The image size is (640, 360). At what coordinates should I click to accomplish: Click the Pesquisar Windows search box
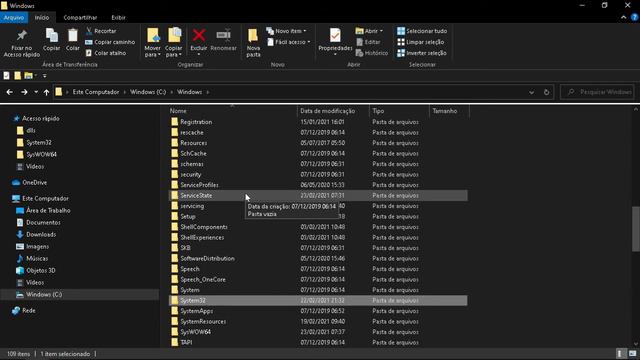598,92
